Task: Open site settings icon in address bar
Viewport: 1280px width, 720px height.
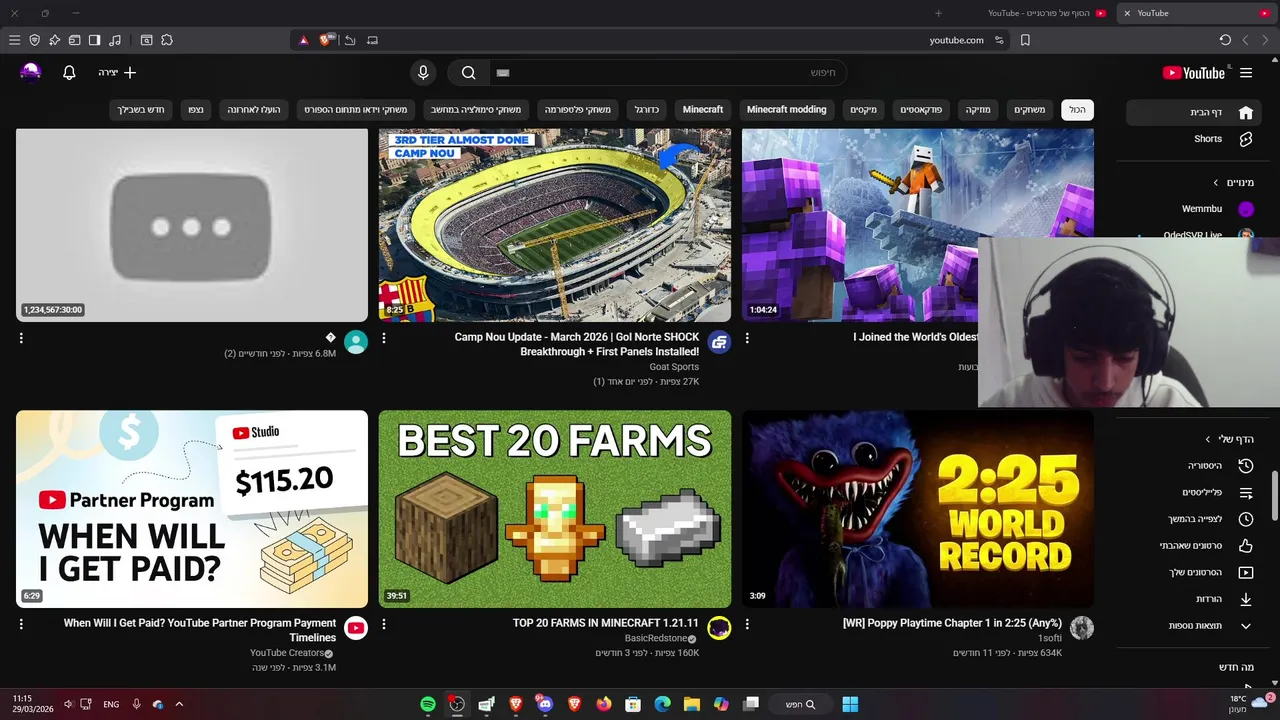Action: click(999, 40)
